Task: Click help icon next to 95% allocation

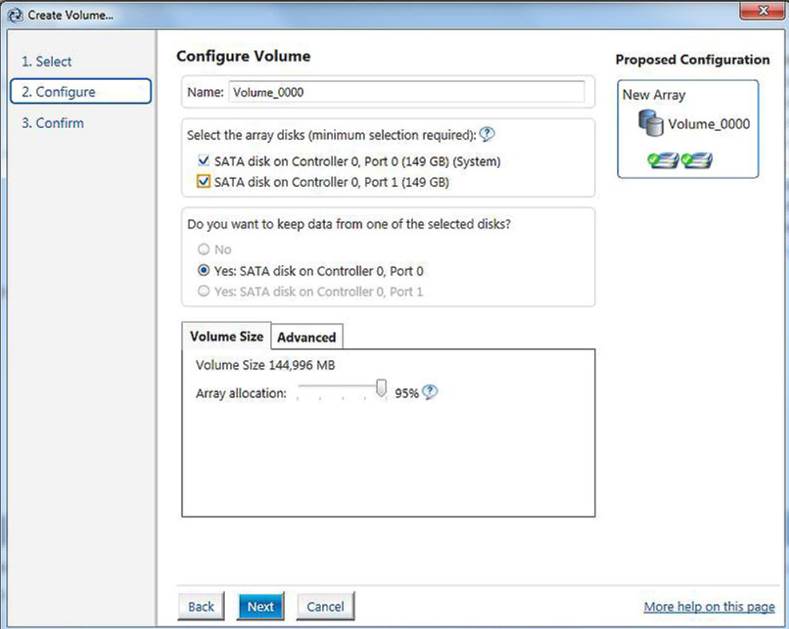Action: [430, 392]
